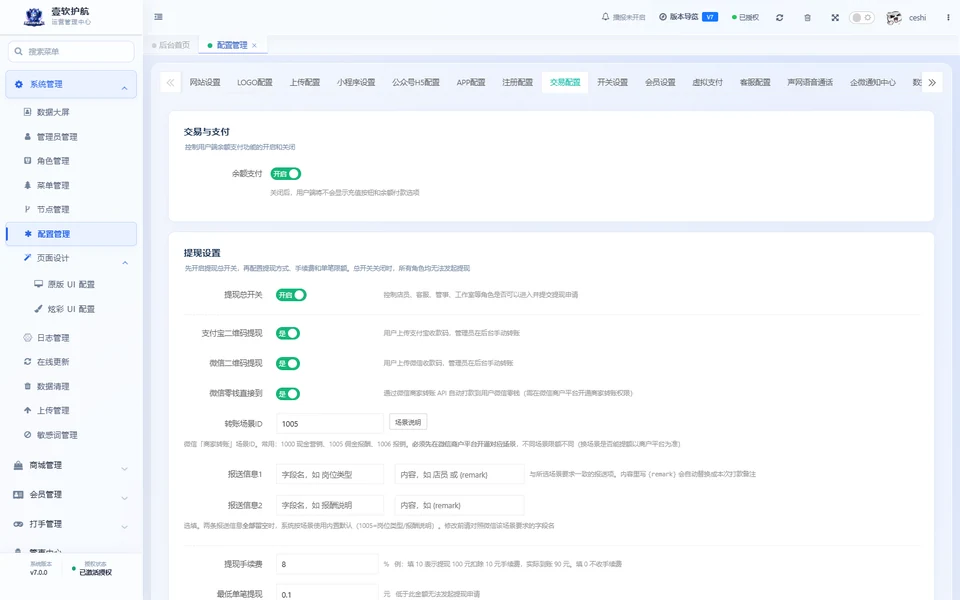960x600 pixels.
Task: Click the 场景说明 button
Action: coord(408,422)
